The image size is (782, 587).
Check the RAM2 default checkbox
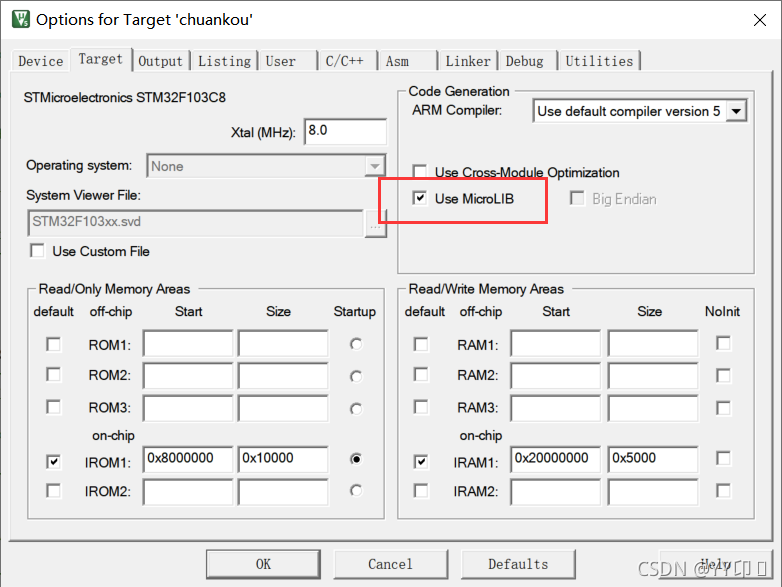click(421, 375)
